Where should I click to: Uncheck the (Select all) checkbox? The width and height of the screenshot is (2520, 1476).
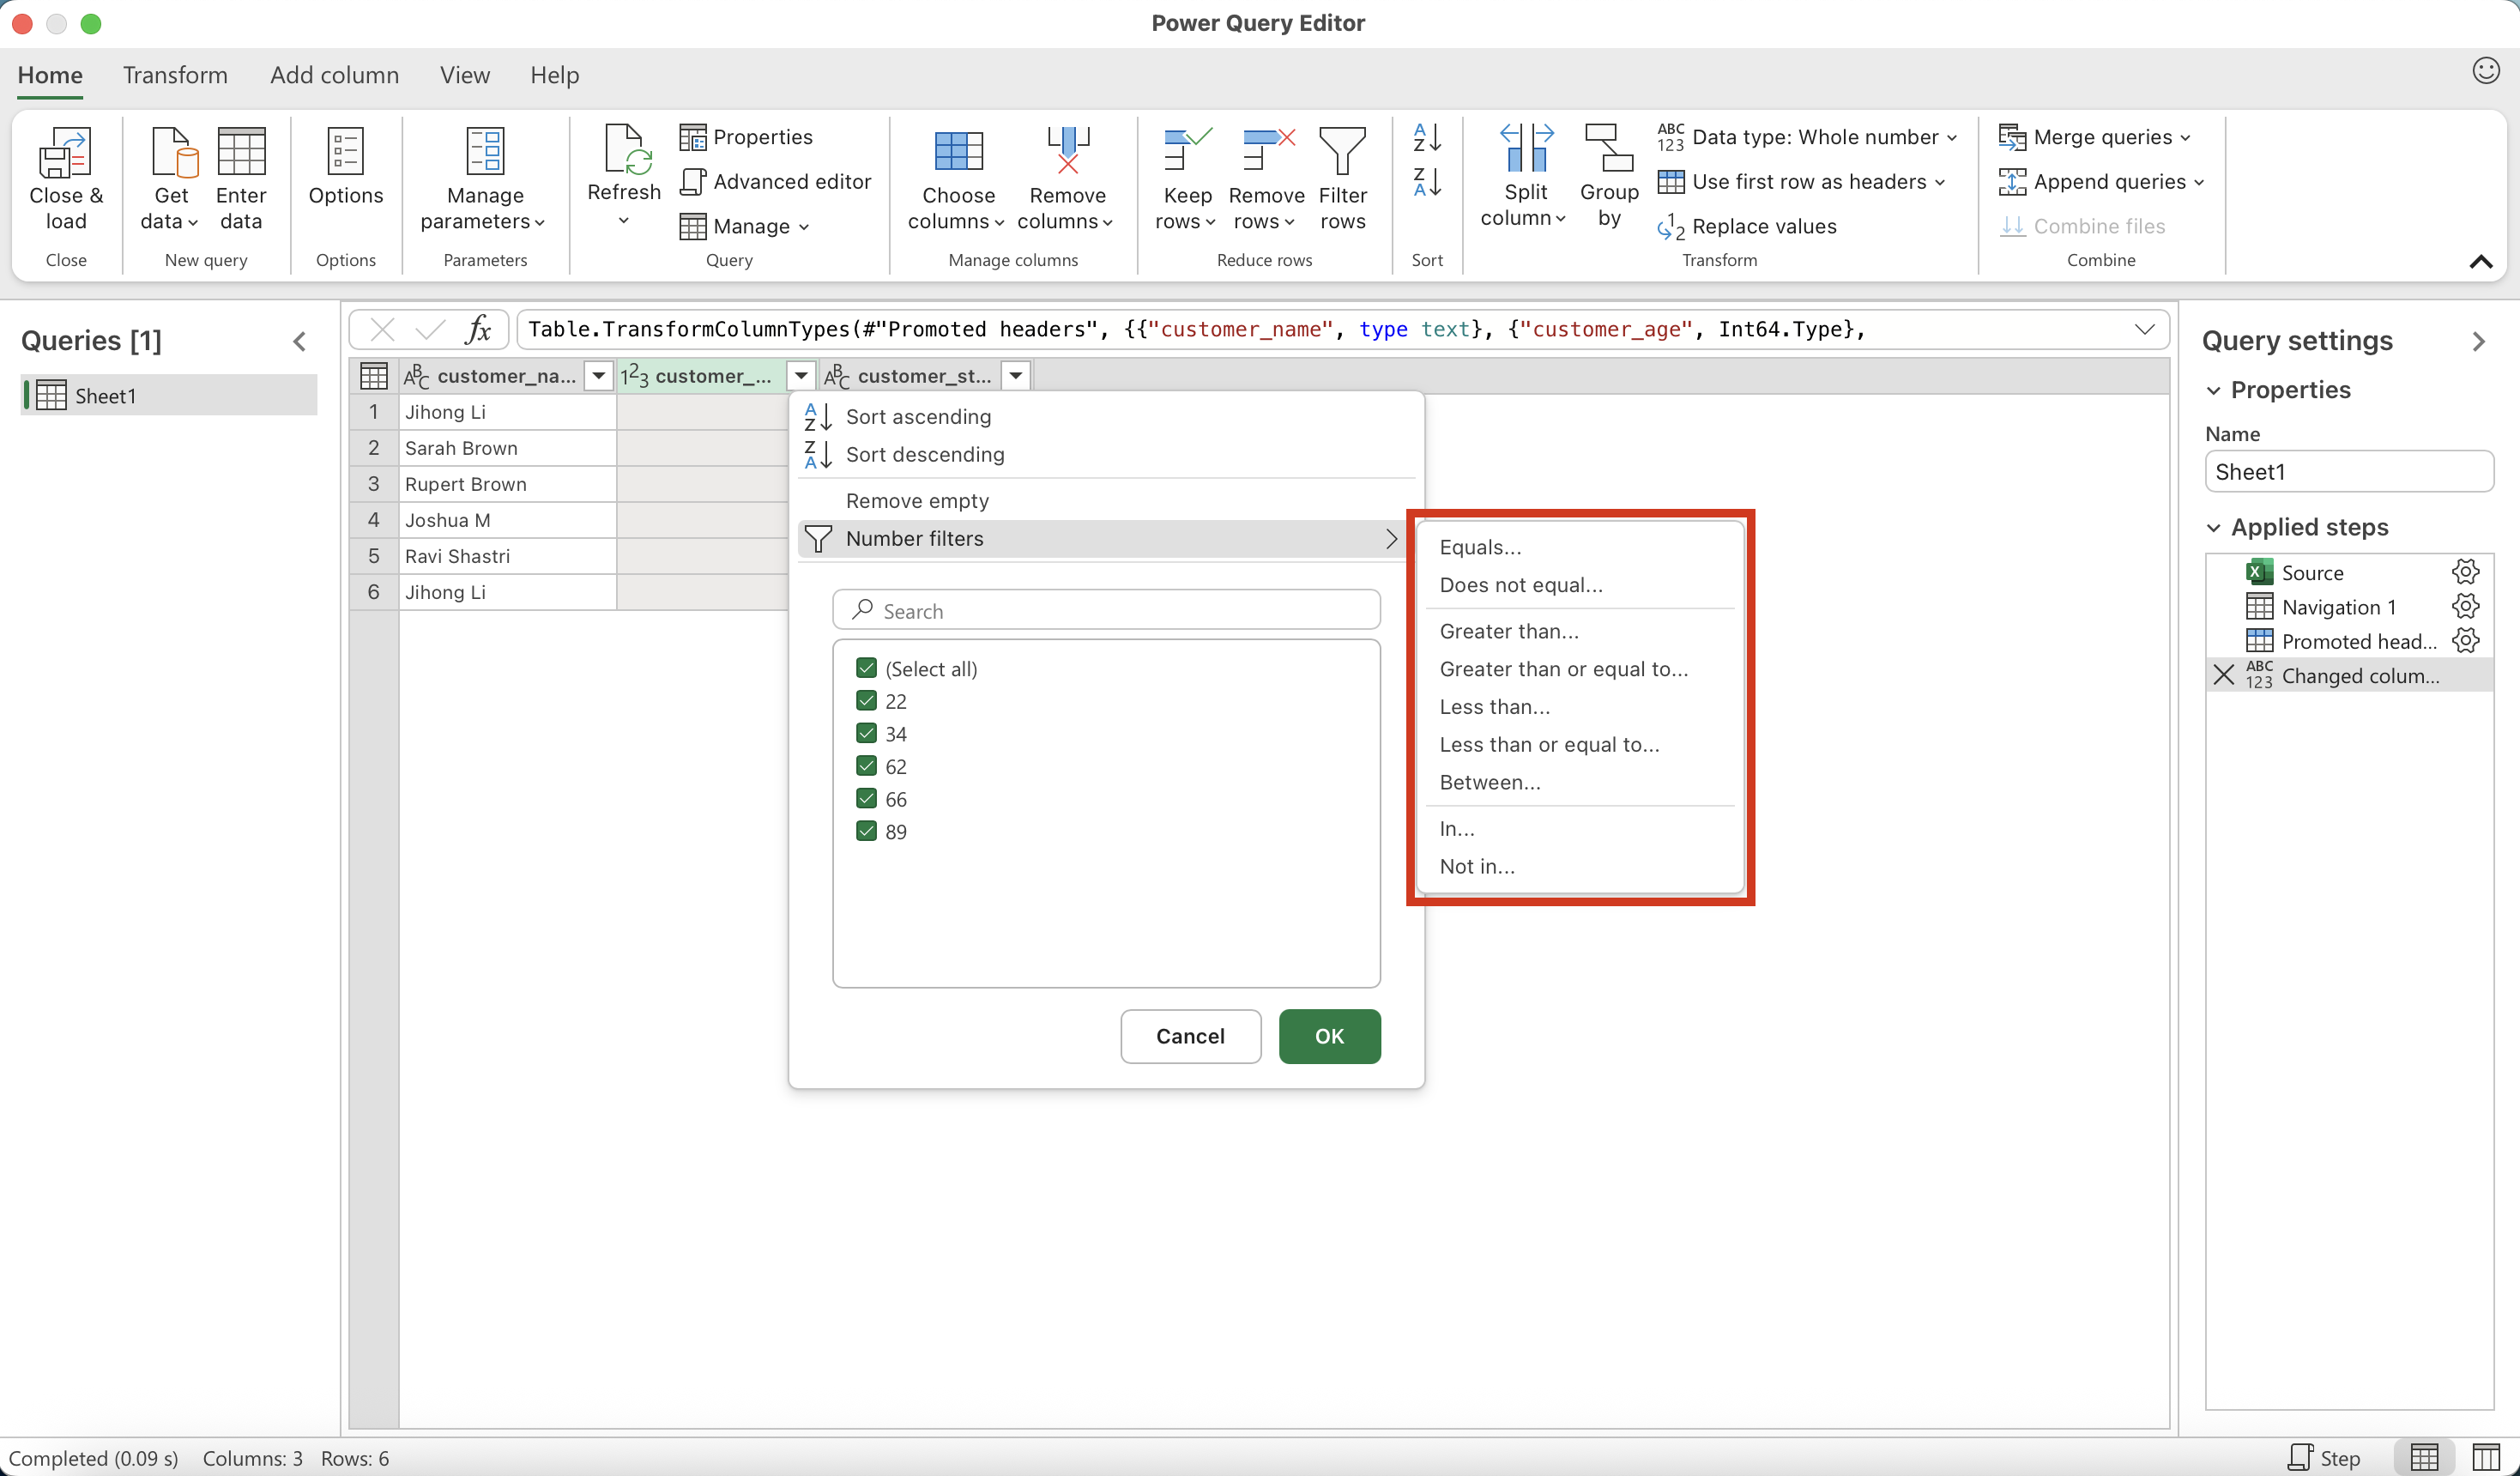point(866,668)
